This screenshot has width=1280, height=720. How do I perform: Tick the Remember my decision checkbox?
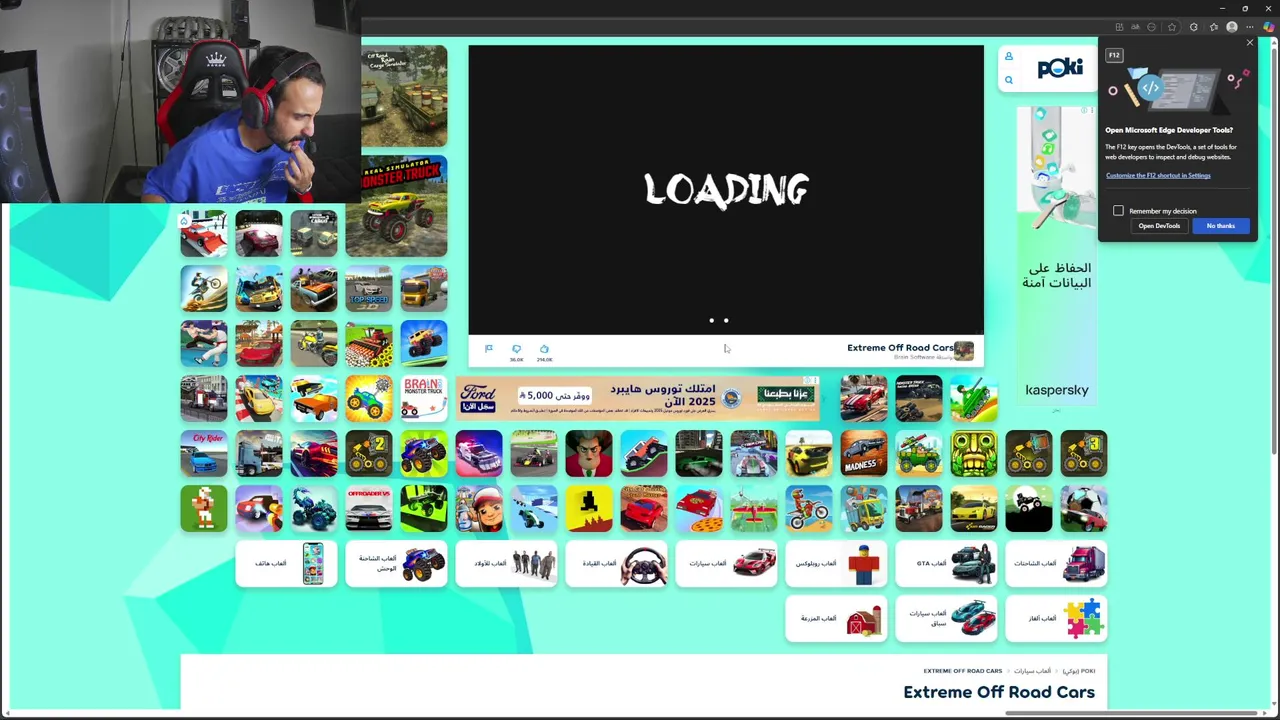coord(1118,211)
